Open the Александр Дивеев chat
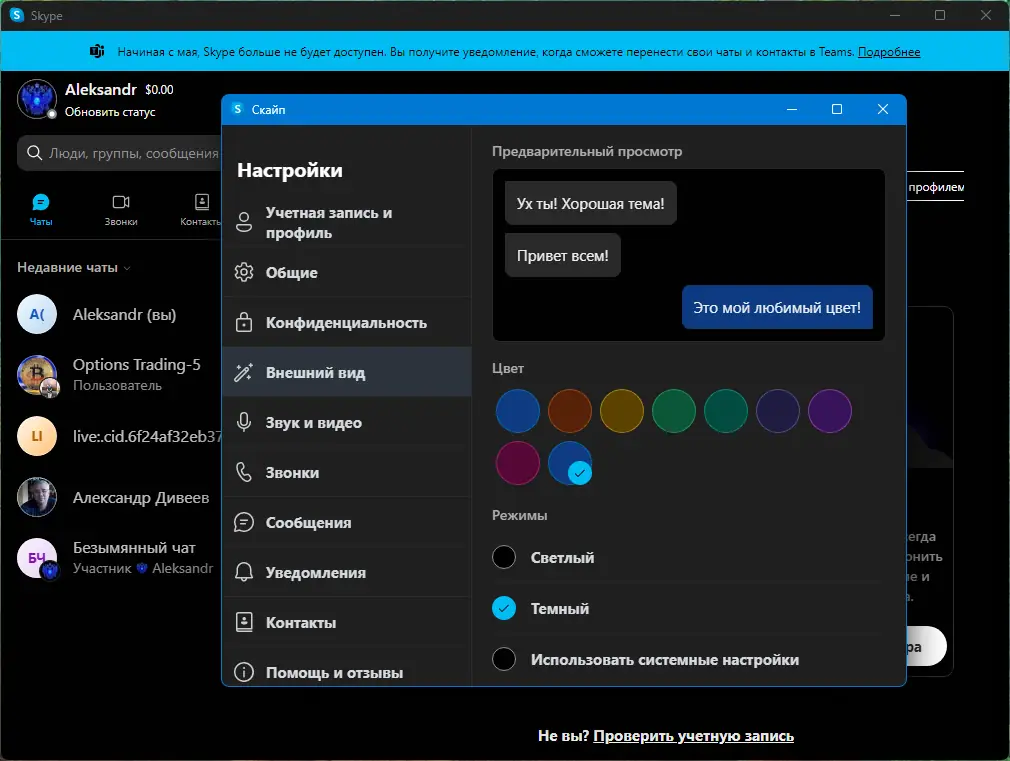Screen dimensions: 1010x761 [111, 497]
